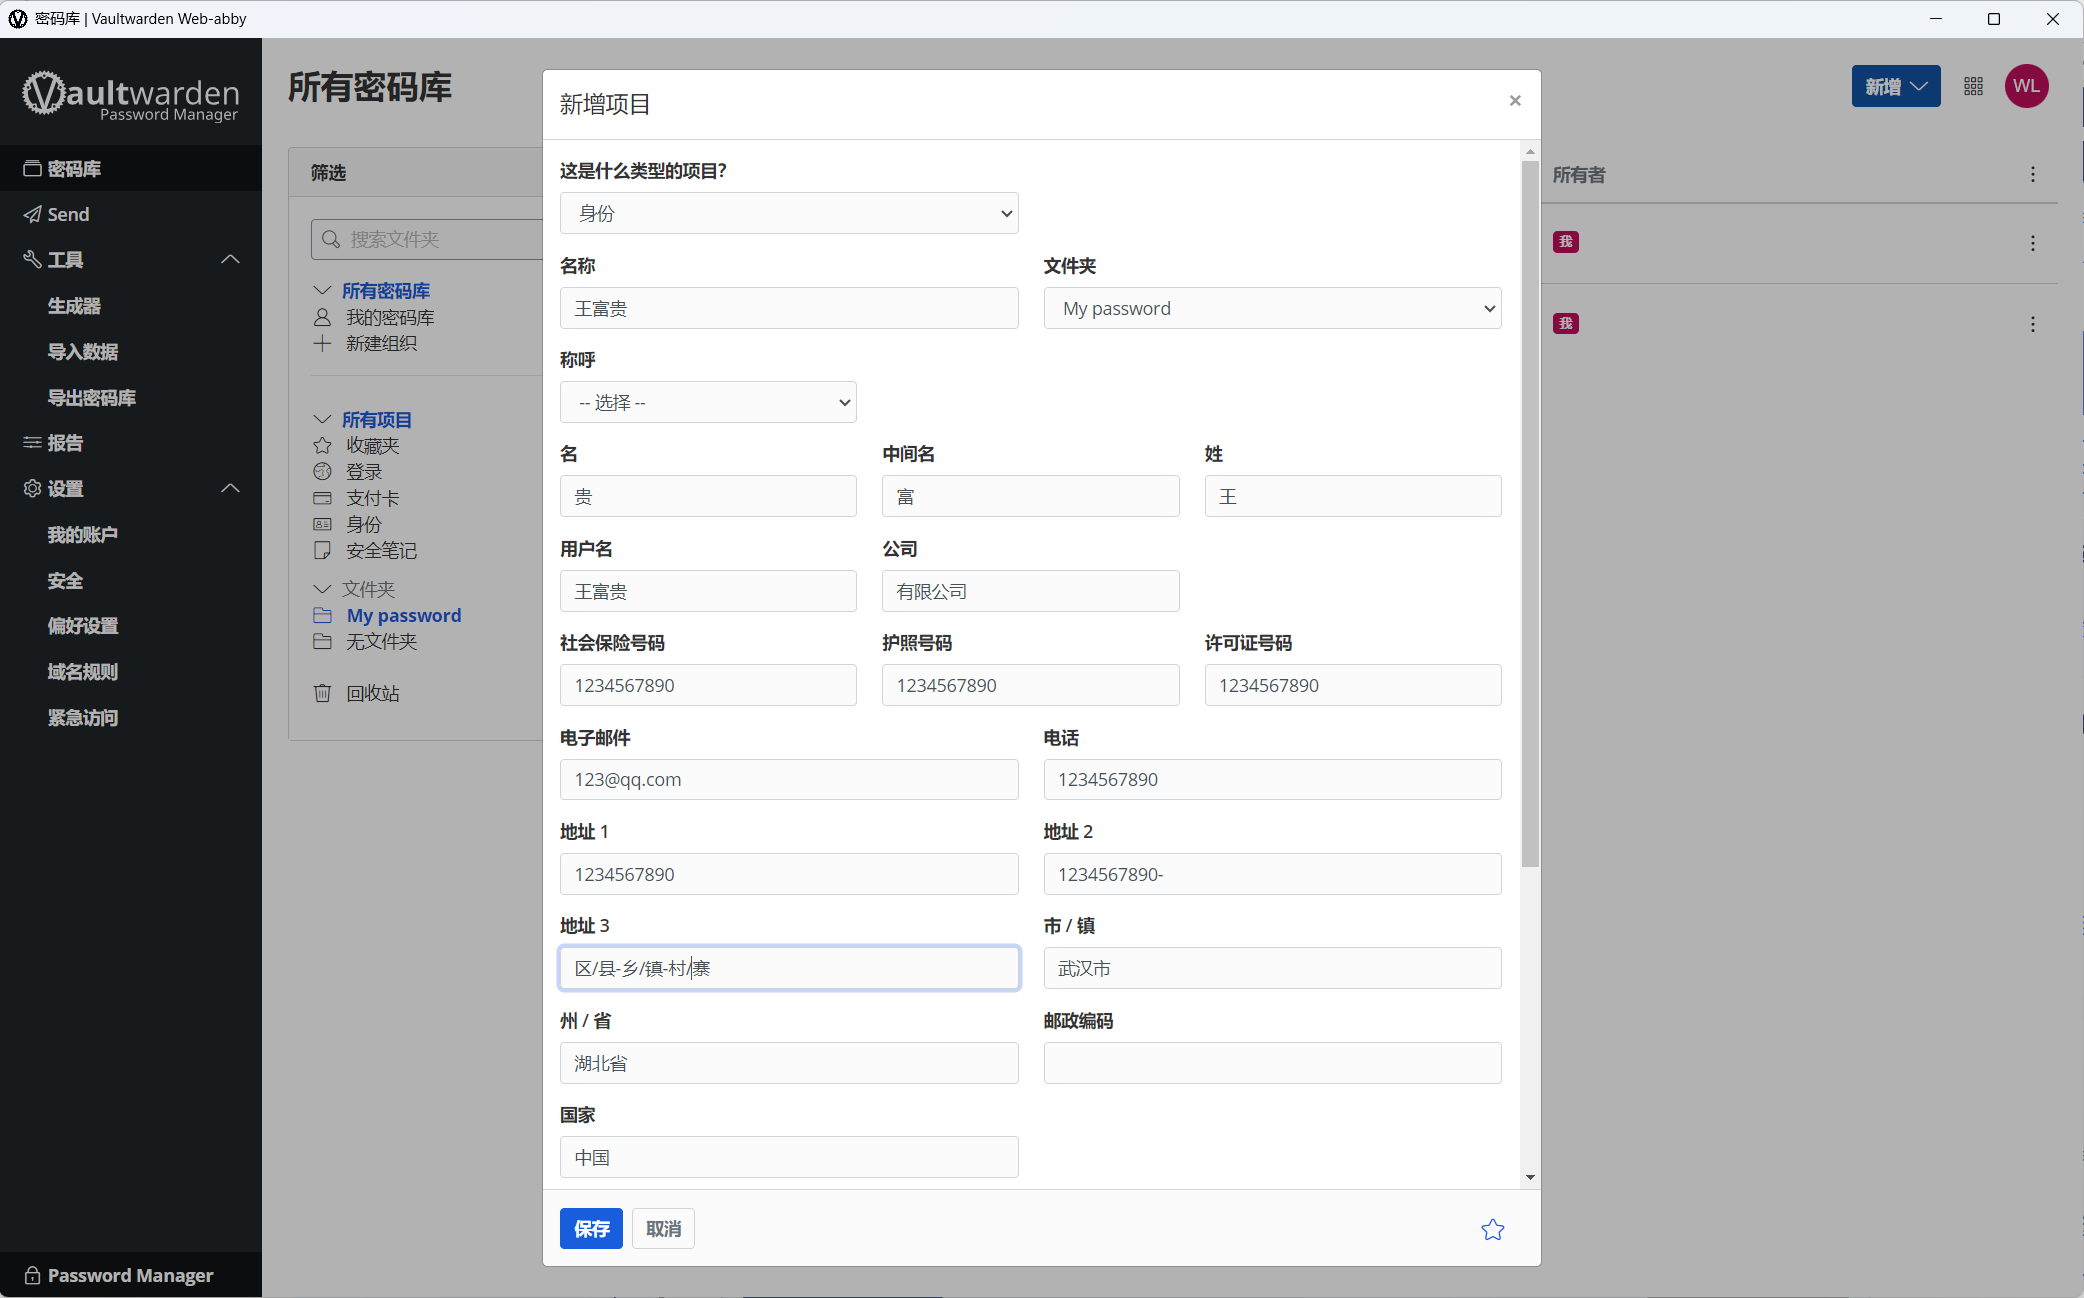The height and width of the screenshot is (1298, 2084).
Task: Open options menu in 所有者 header
Action: coord(2032,175)
